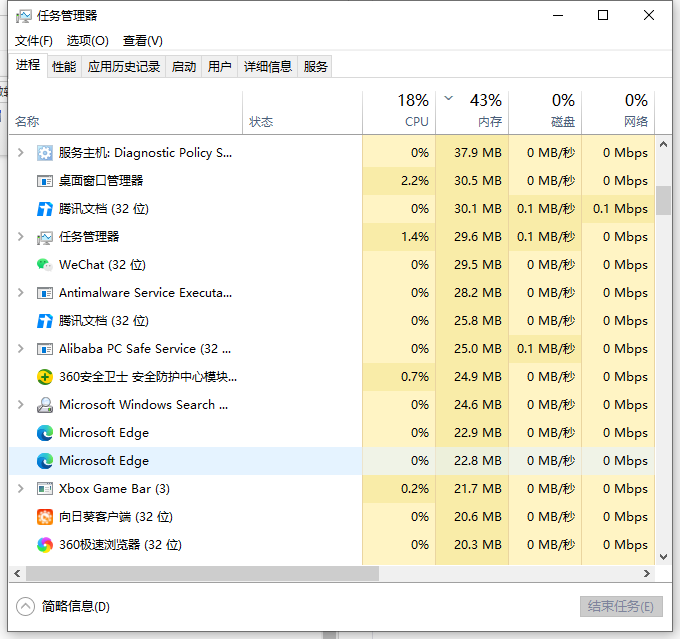Click the 桌面窗口管理器 process icon
Viewport: 680px width, 639px height.
click(45, 181)
